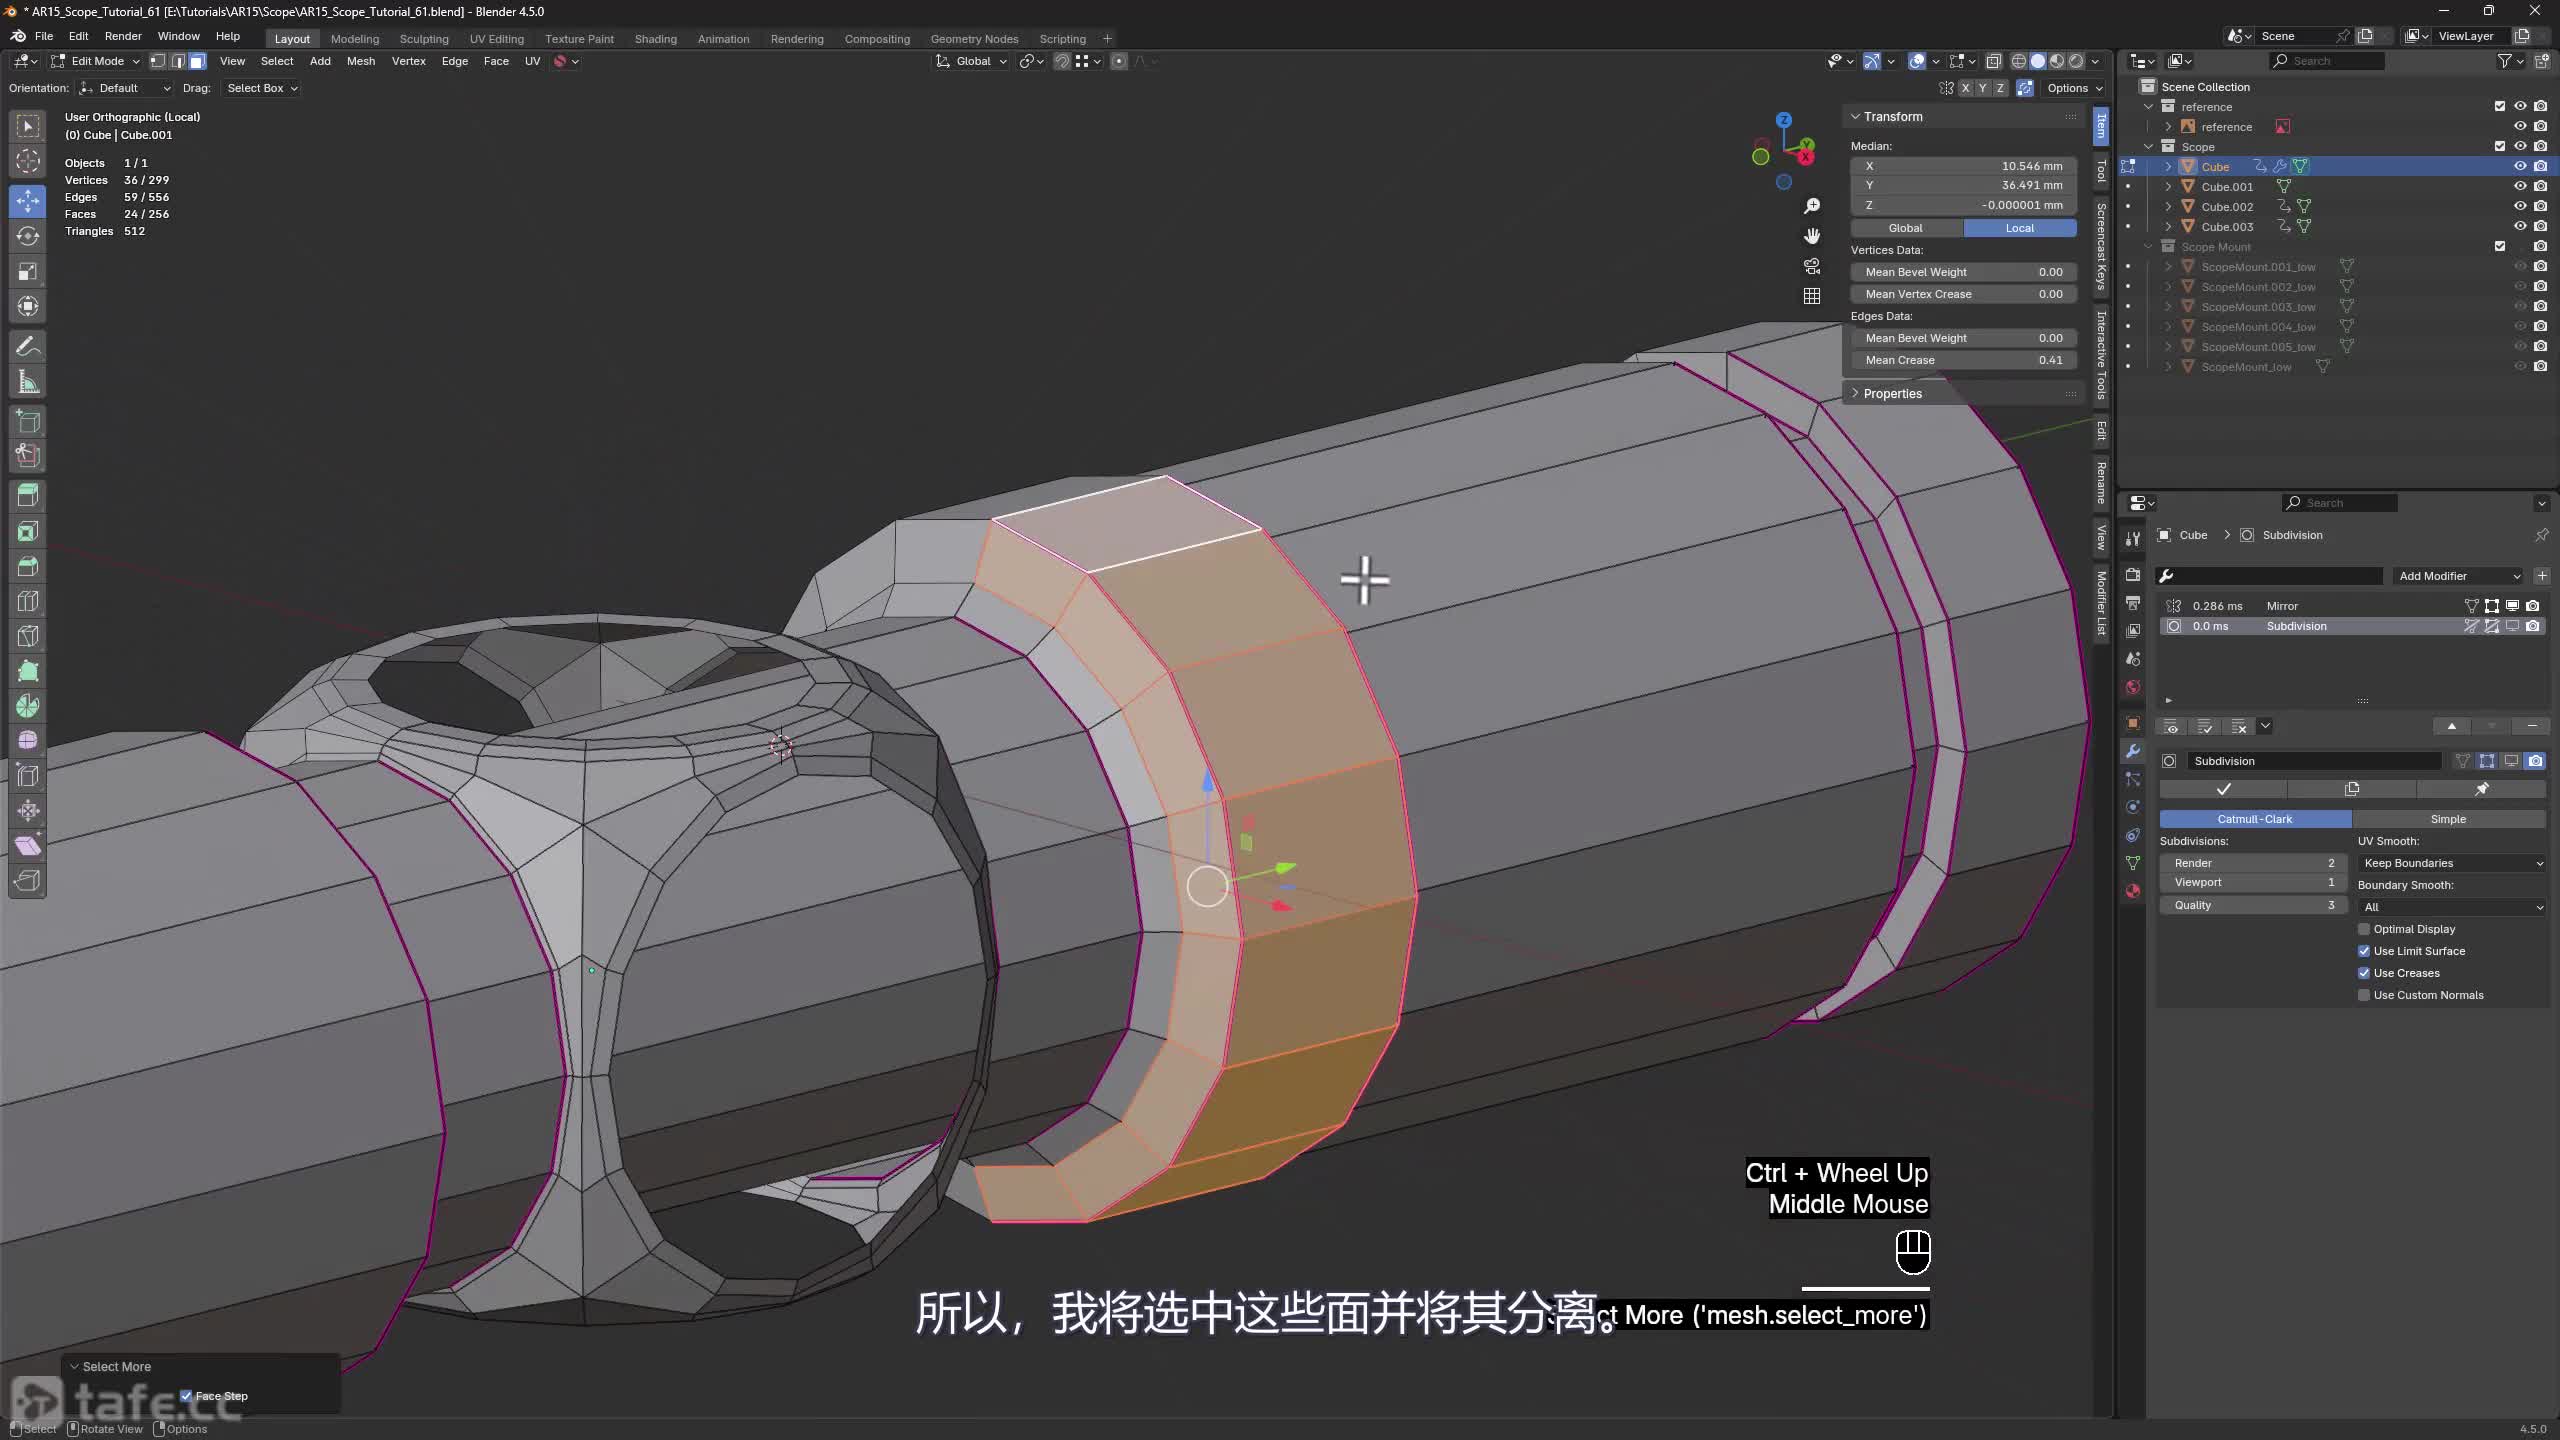The image size is (2560, 1440).
Task: Activate the Annotate tool
Action: (x=28, y=347)
